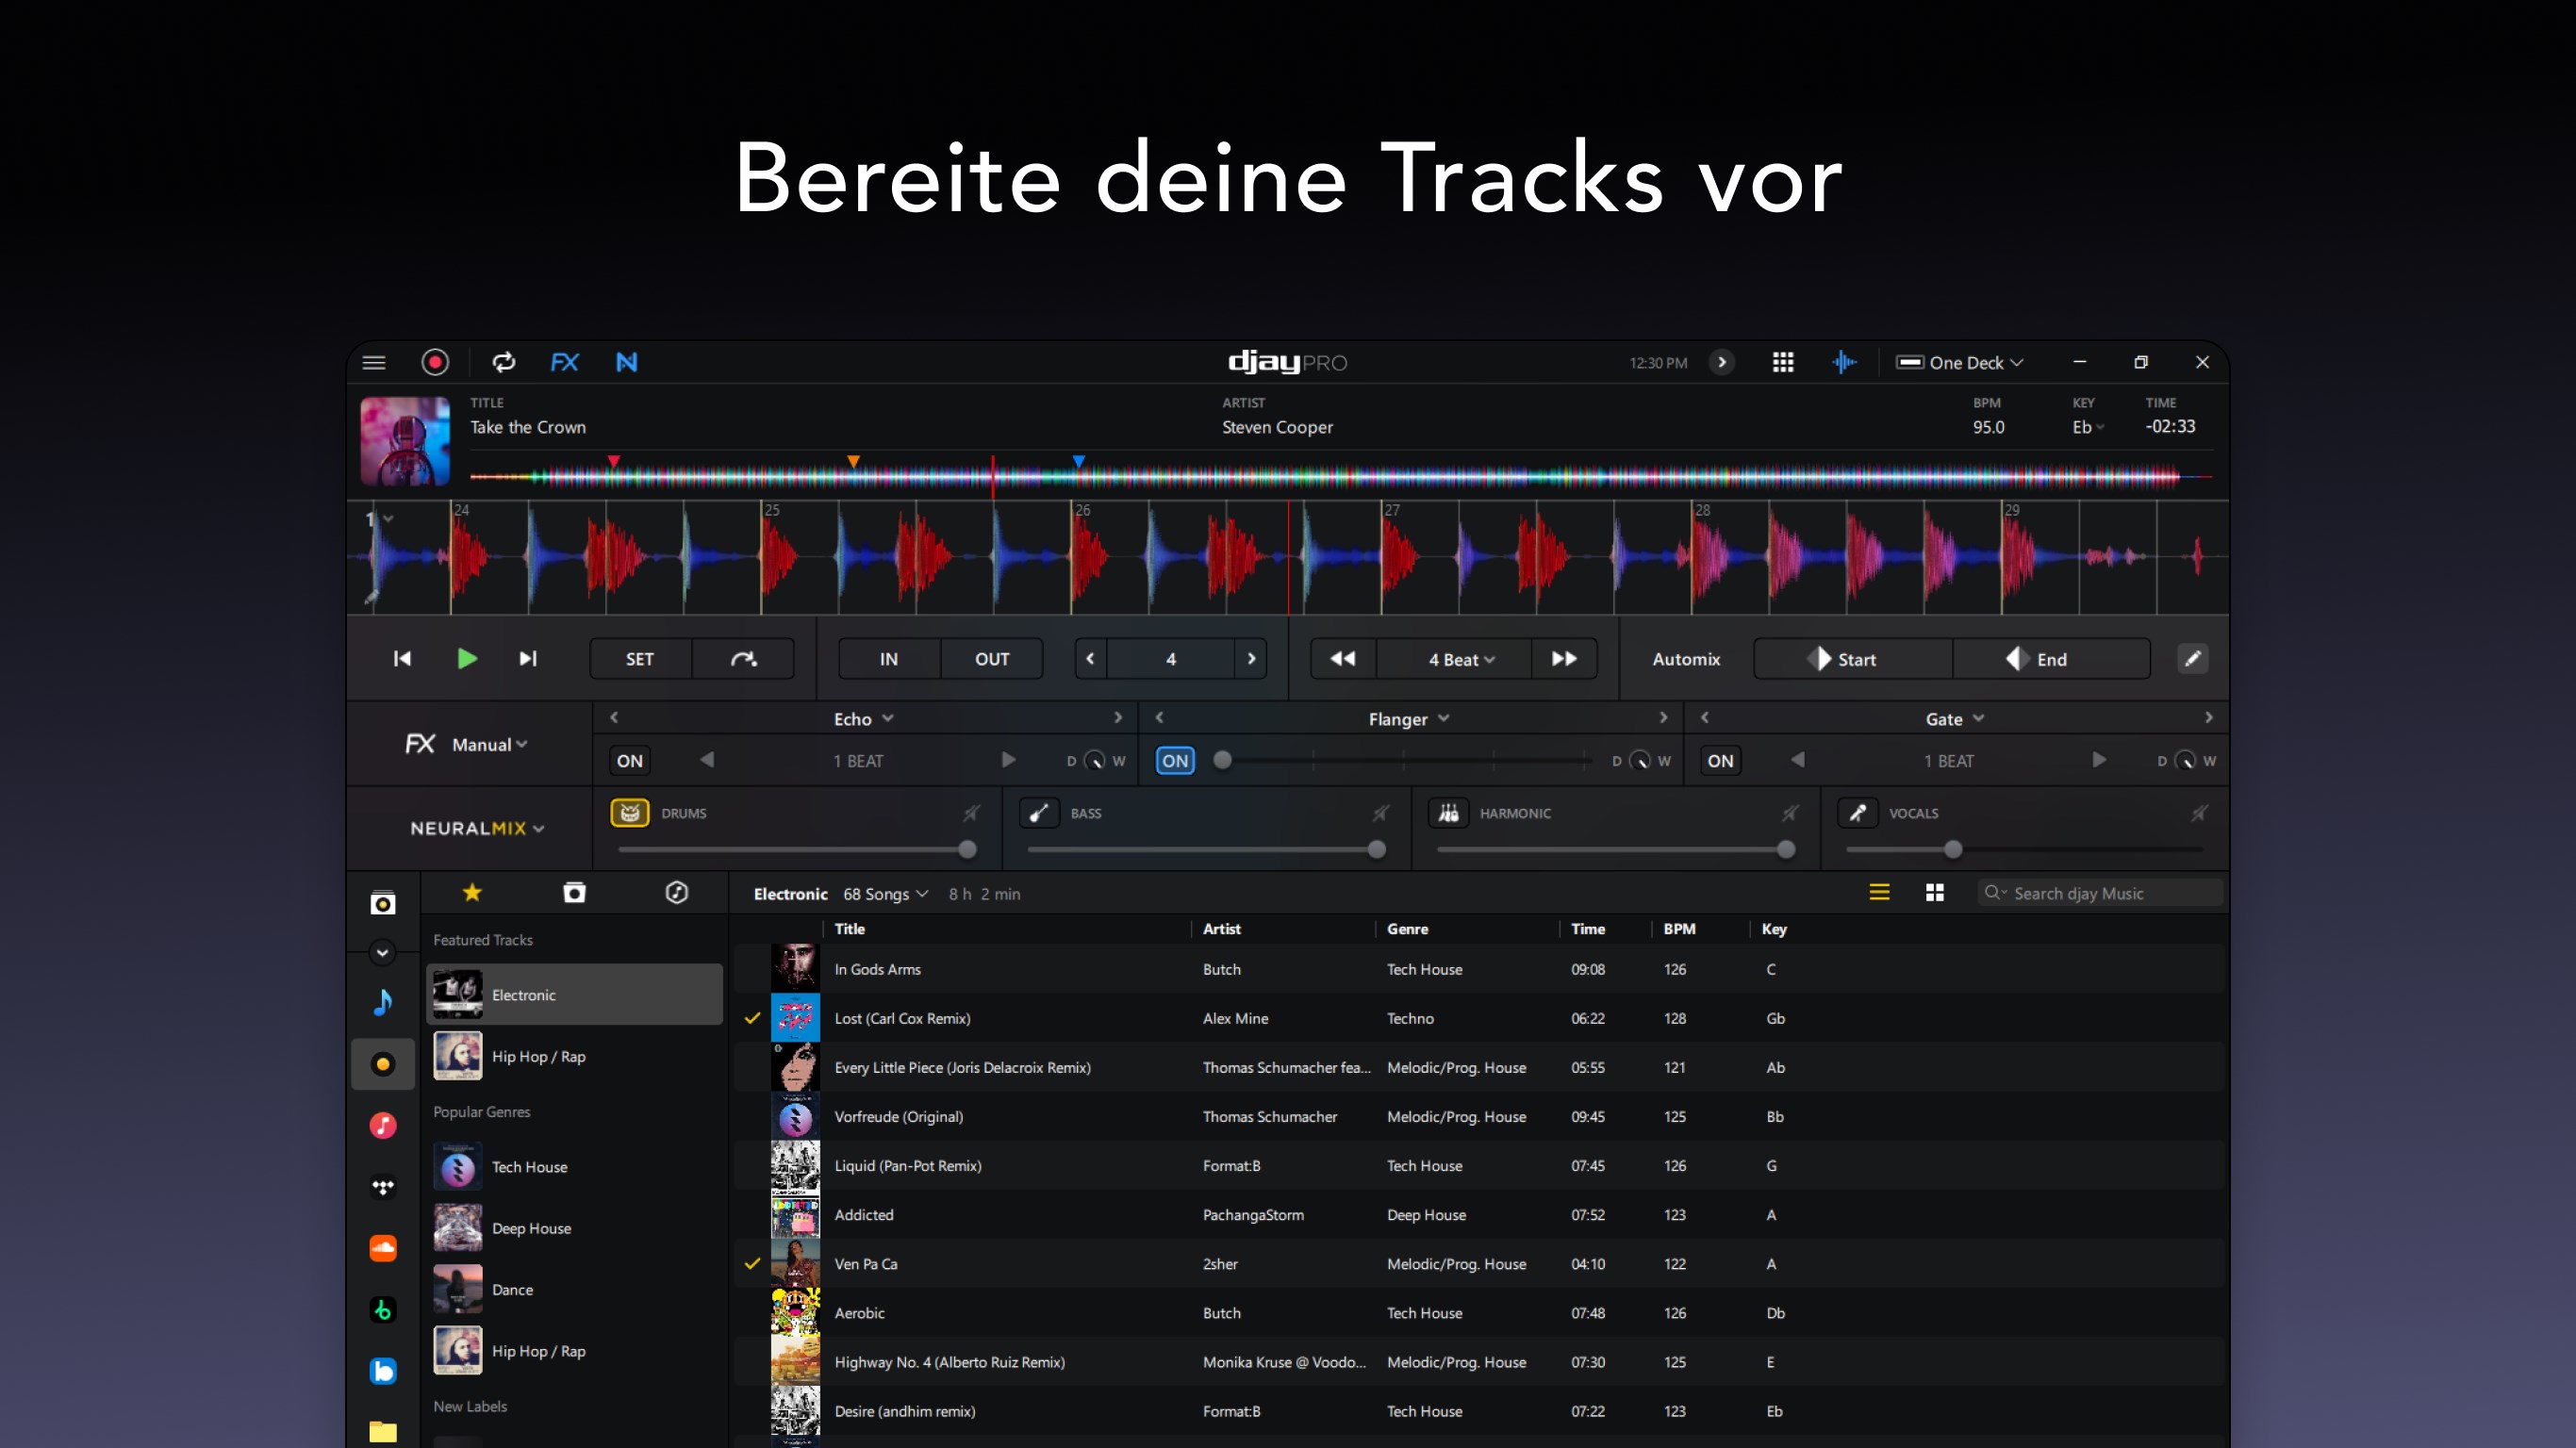Open the SoundCloud source icon
The height and width of the screenshot is (1448, 2576).
tap(383, 1249)
